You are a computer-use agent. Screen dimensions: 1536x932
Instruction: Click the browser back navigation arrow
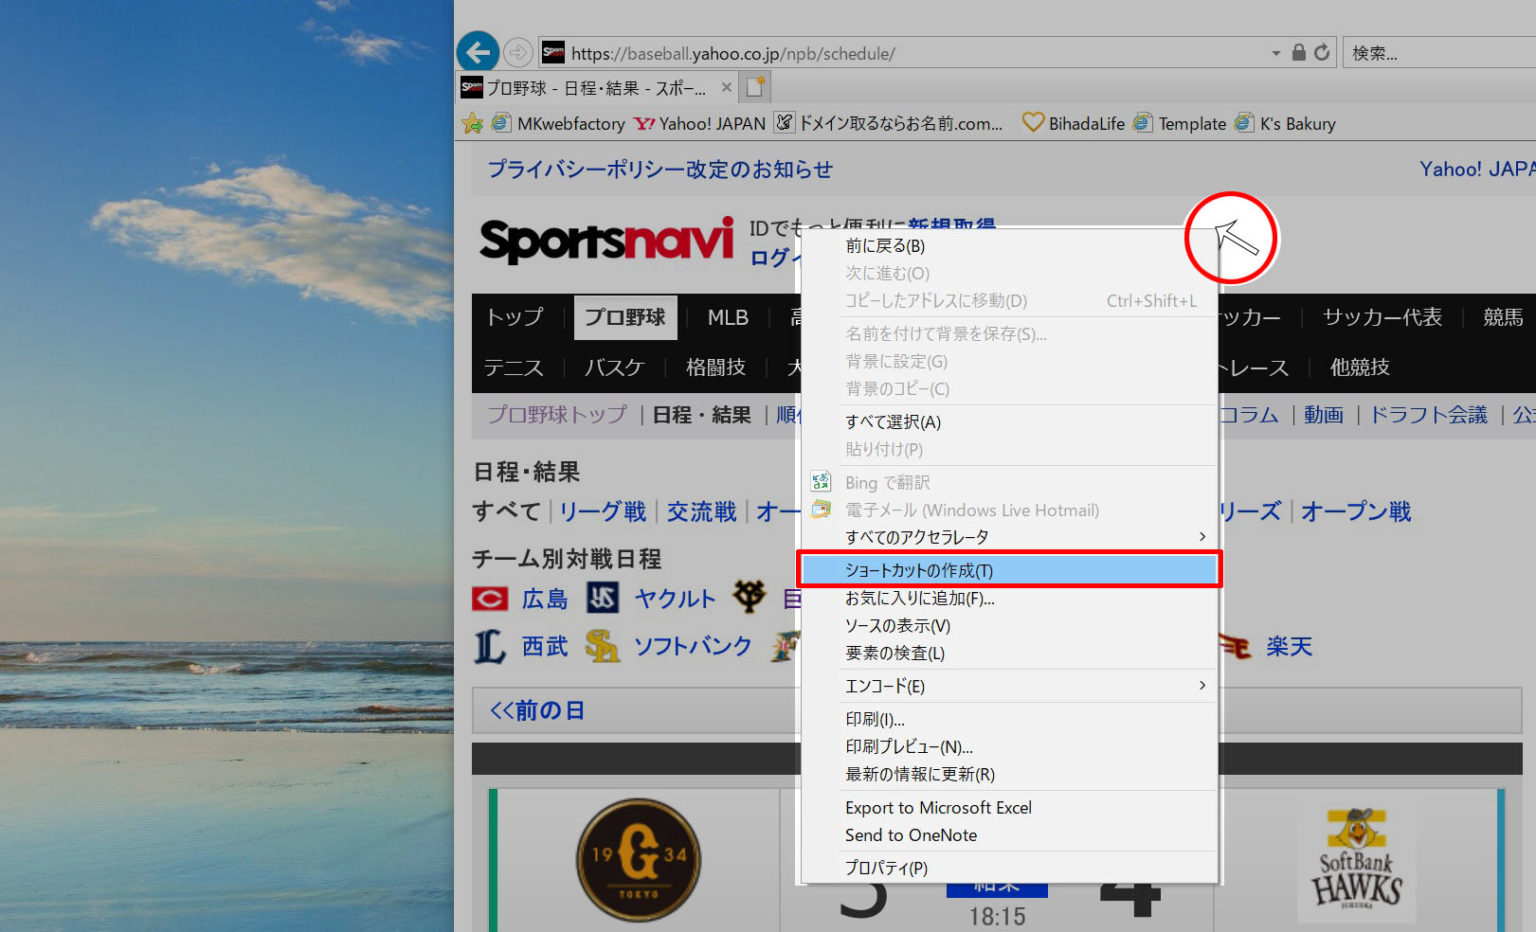click(x=477, y=52)
